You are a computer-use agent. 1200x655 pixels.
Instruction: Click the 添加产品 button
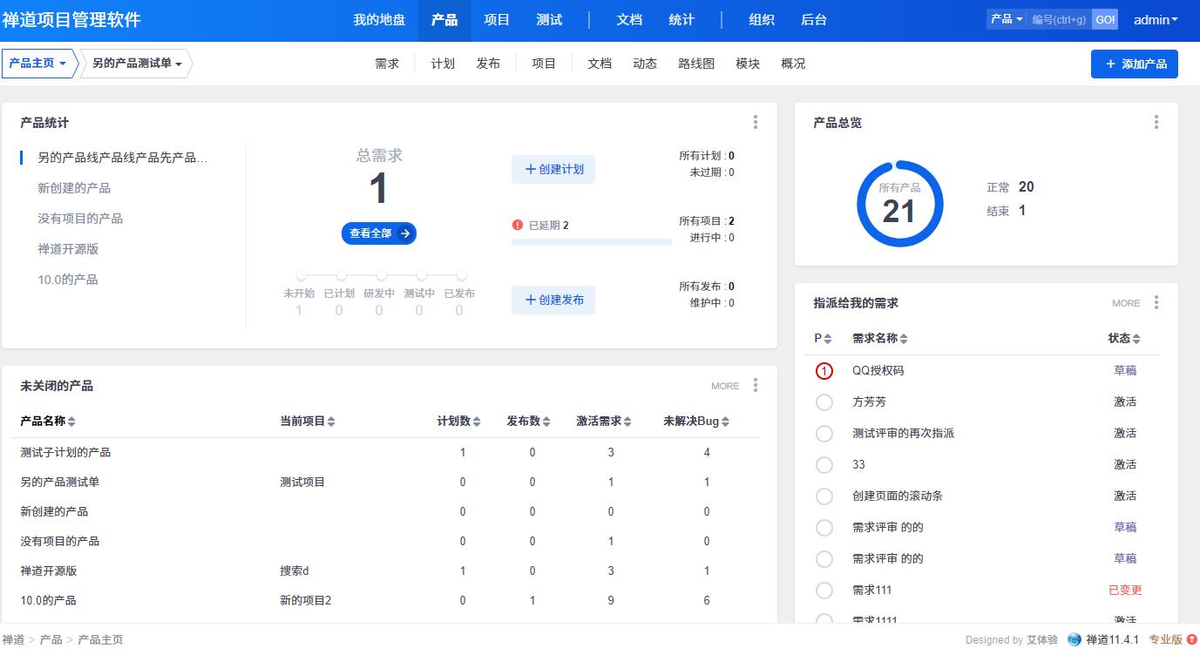(1134, 64)
